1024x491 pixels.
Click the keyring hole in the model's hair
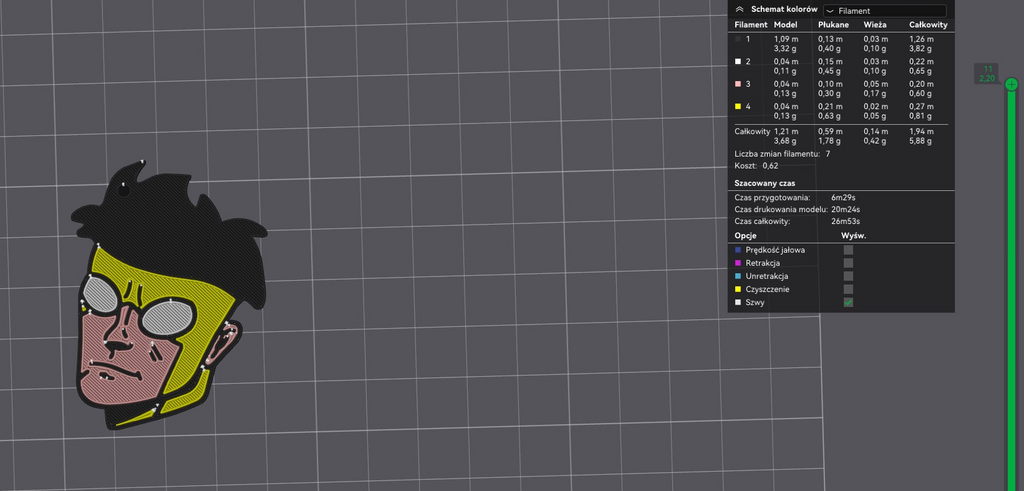pyautogui.click(x=123, y=189)
